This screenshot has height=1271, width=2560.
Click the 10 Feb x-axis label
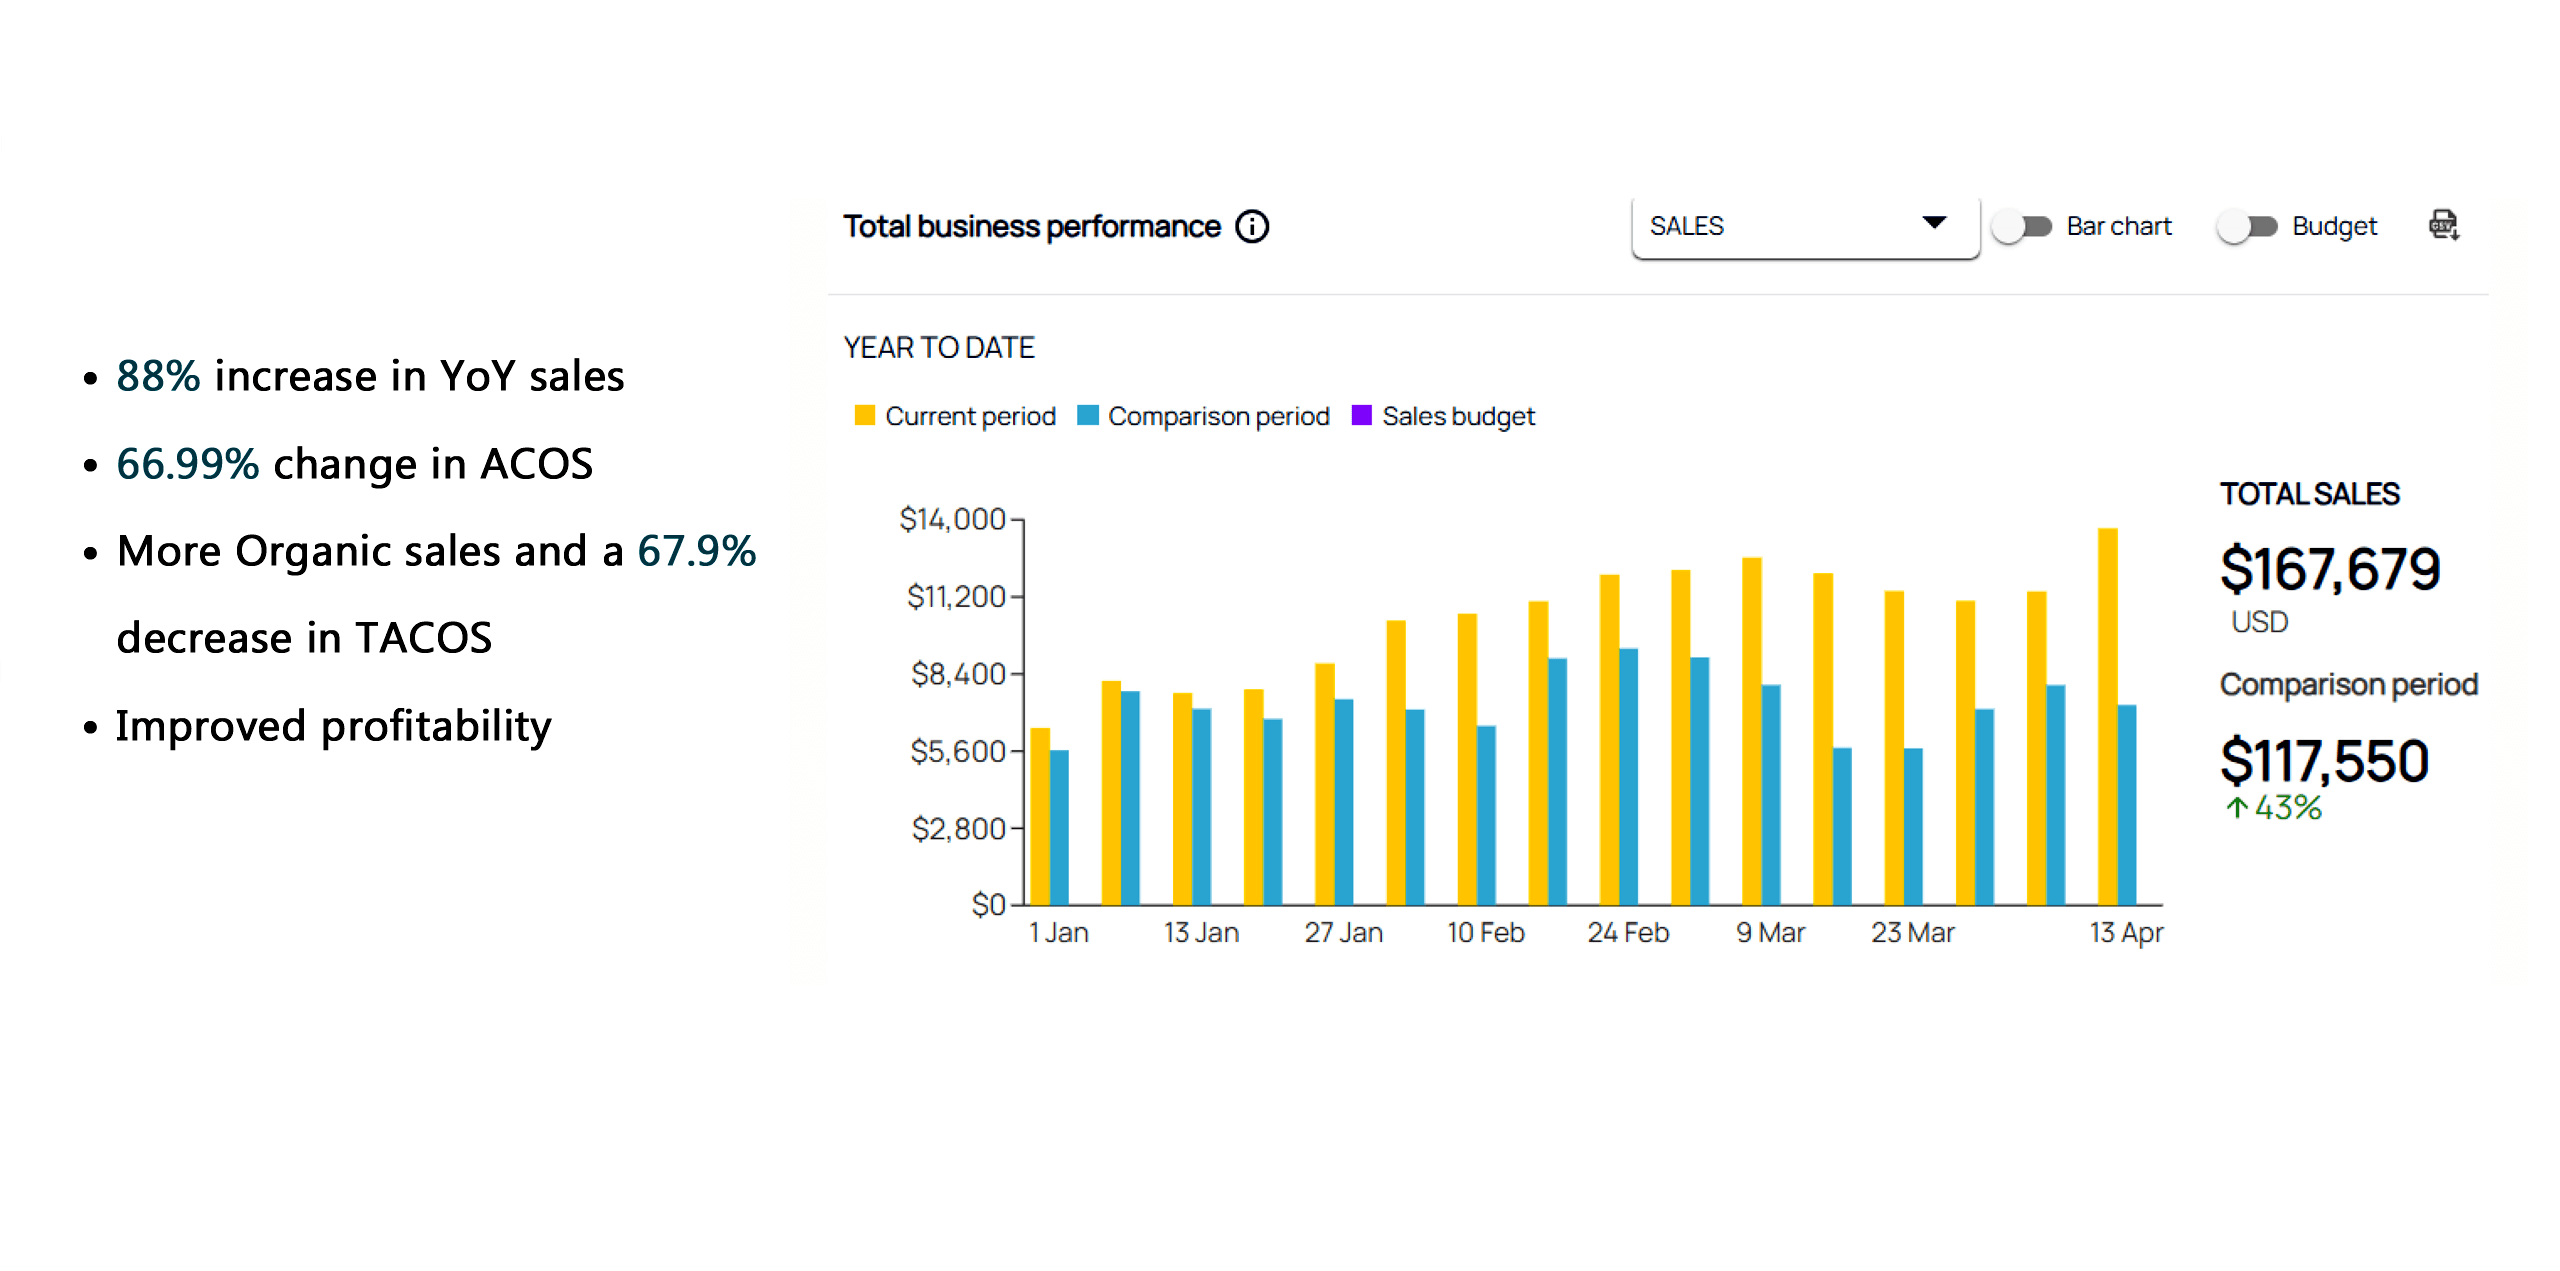pyautogui.click(x=1485, y=933)
